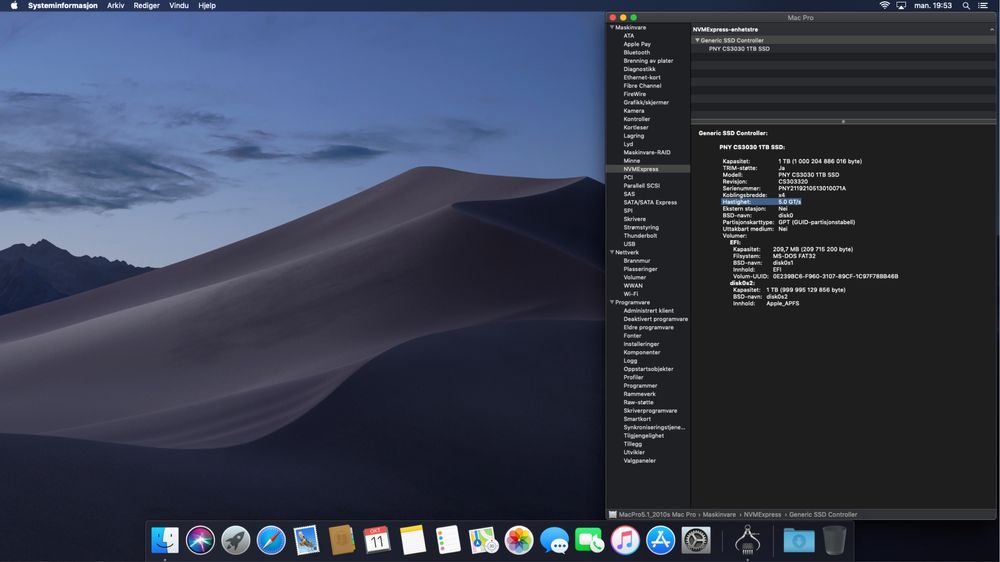Open the Mail stamp icon

(306, 540)
